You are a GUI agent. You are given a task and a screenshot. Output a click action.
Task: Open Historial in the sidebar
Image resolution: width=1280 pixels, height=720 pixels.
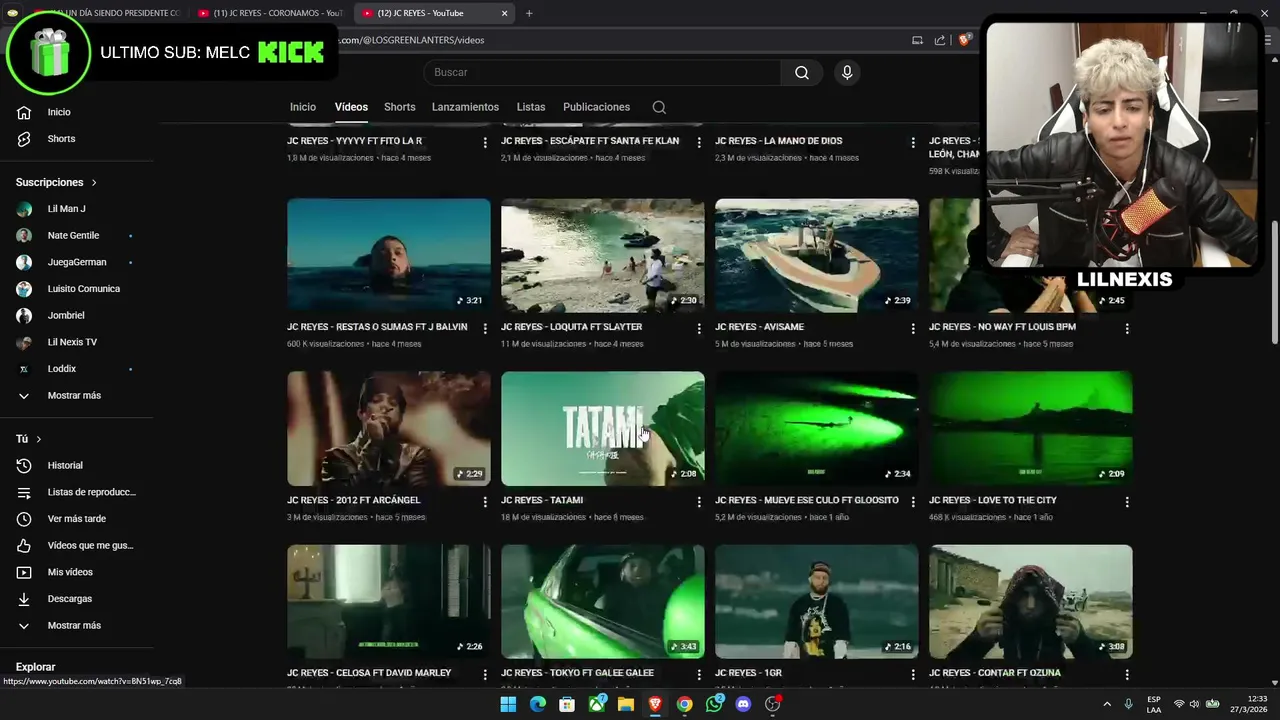coord(65,465)
